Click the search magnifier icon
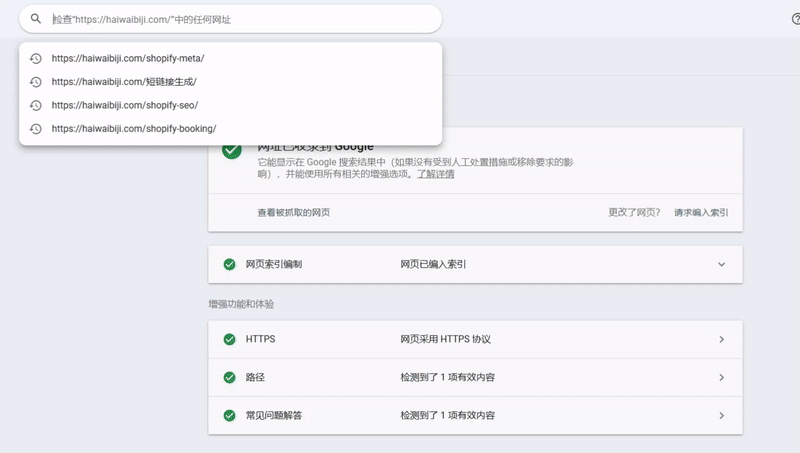The image size is (800, 453). pos(35,19)
